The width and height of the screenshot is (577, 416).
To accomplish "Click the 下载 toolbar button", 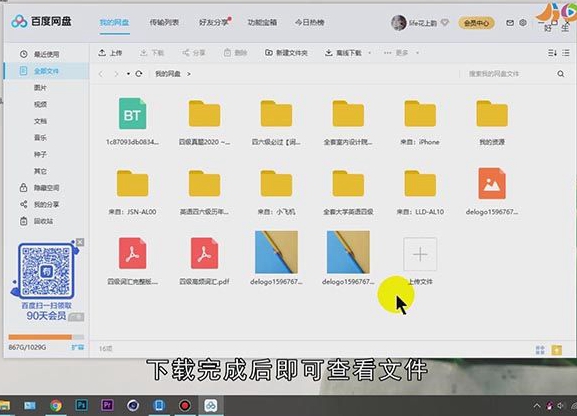I will pos(152,53).
